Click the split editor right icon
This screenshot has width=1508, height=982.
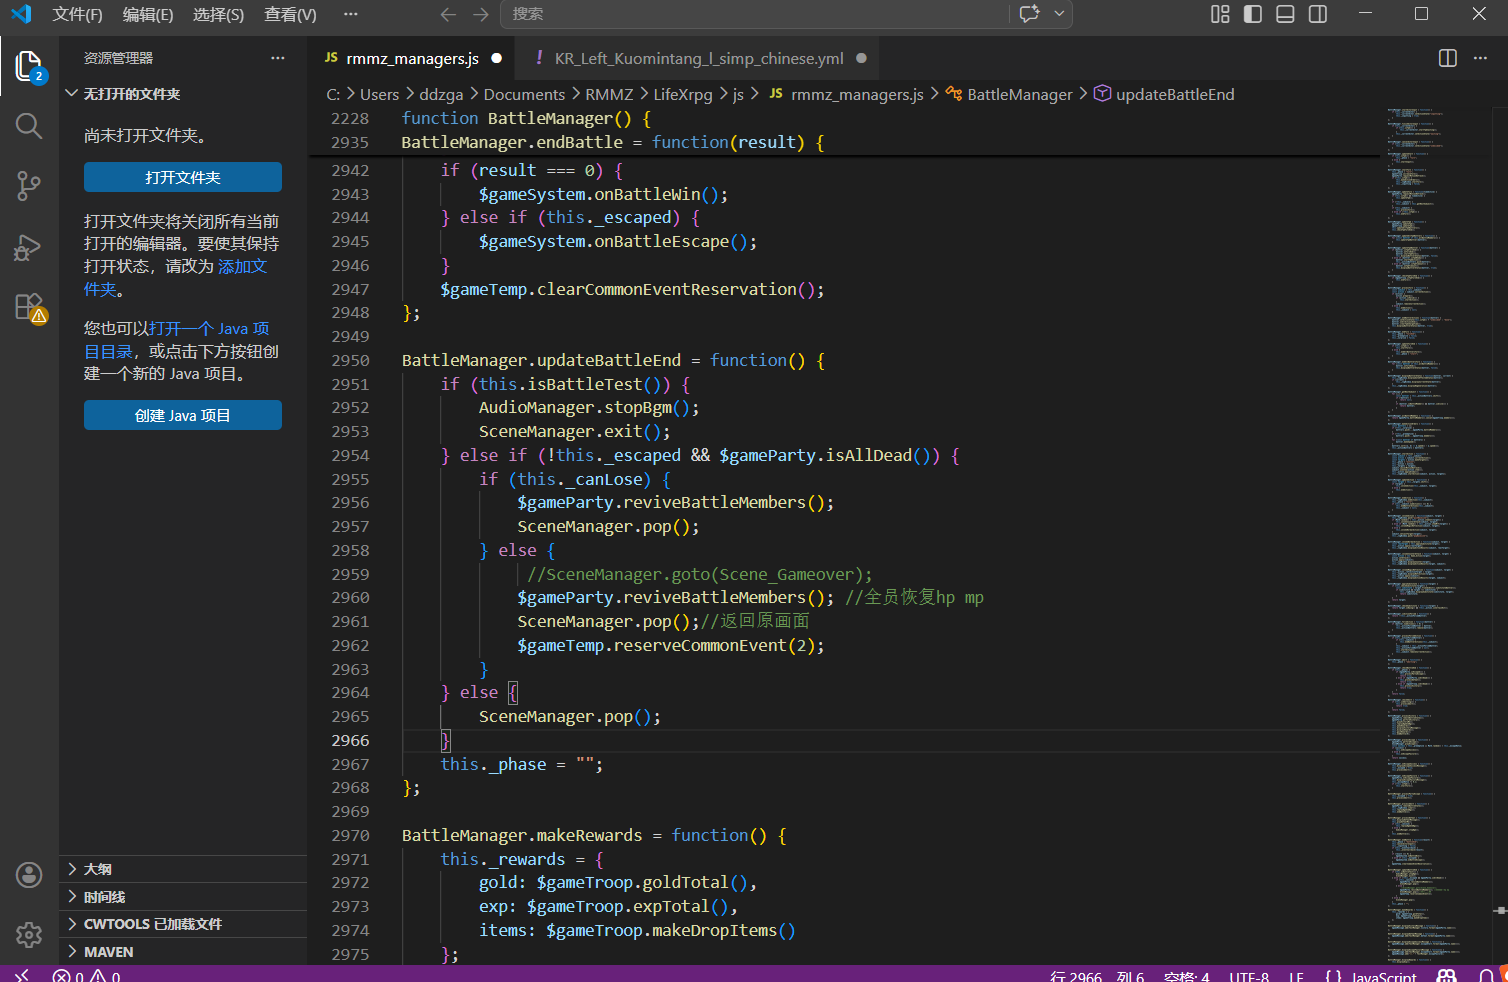click(1447, 58)
